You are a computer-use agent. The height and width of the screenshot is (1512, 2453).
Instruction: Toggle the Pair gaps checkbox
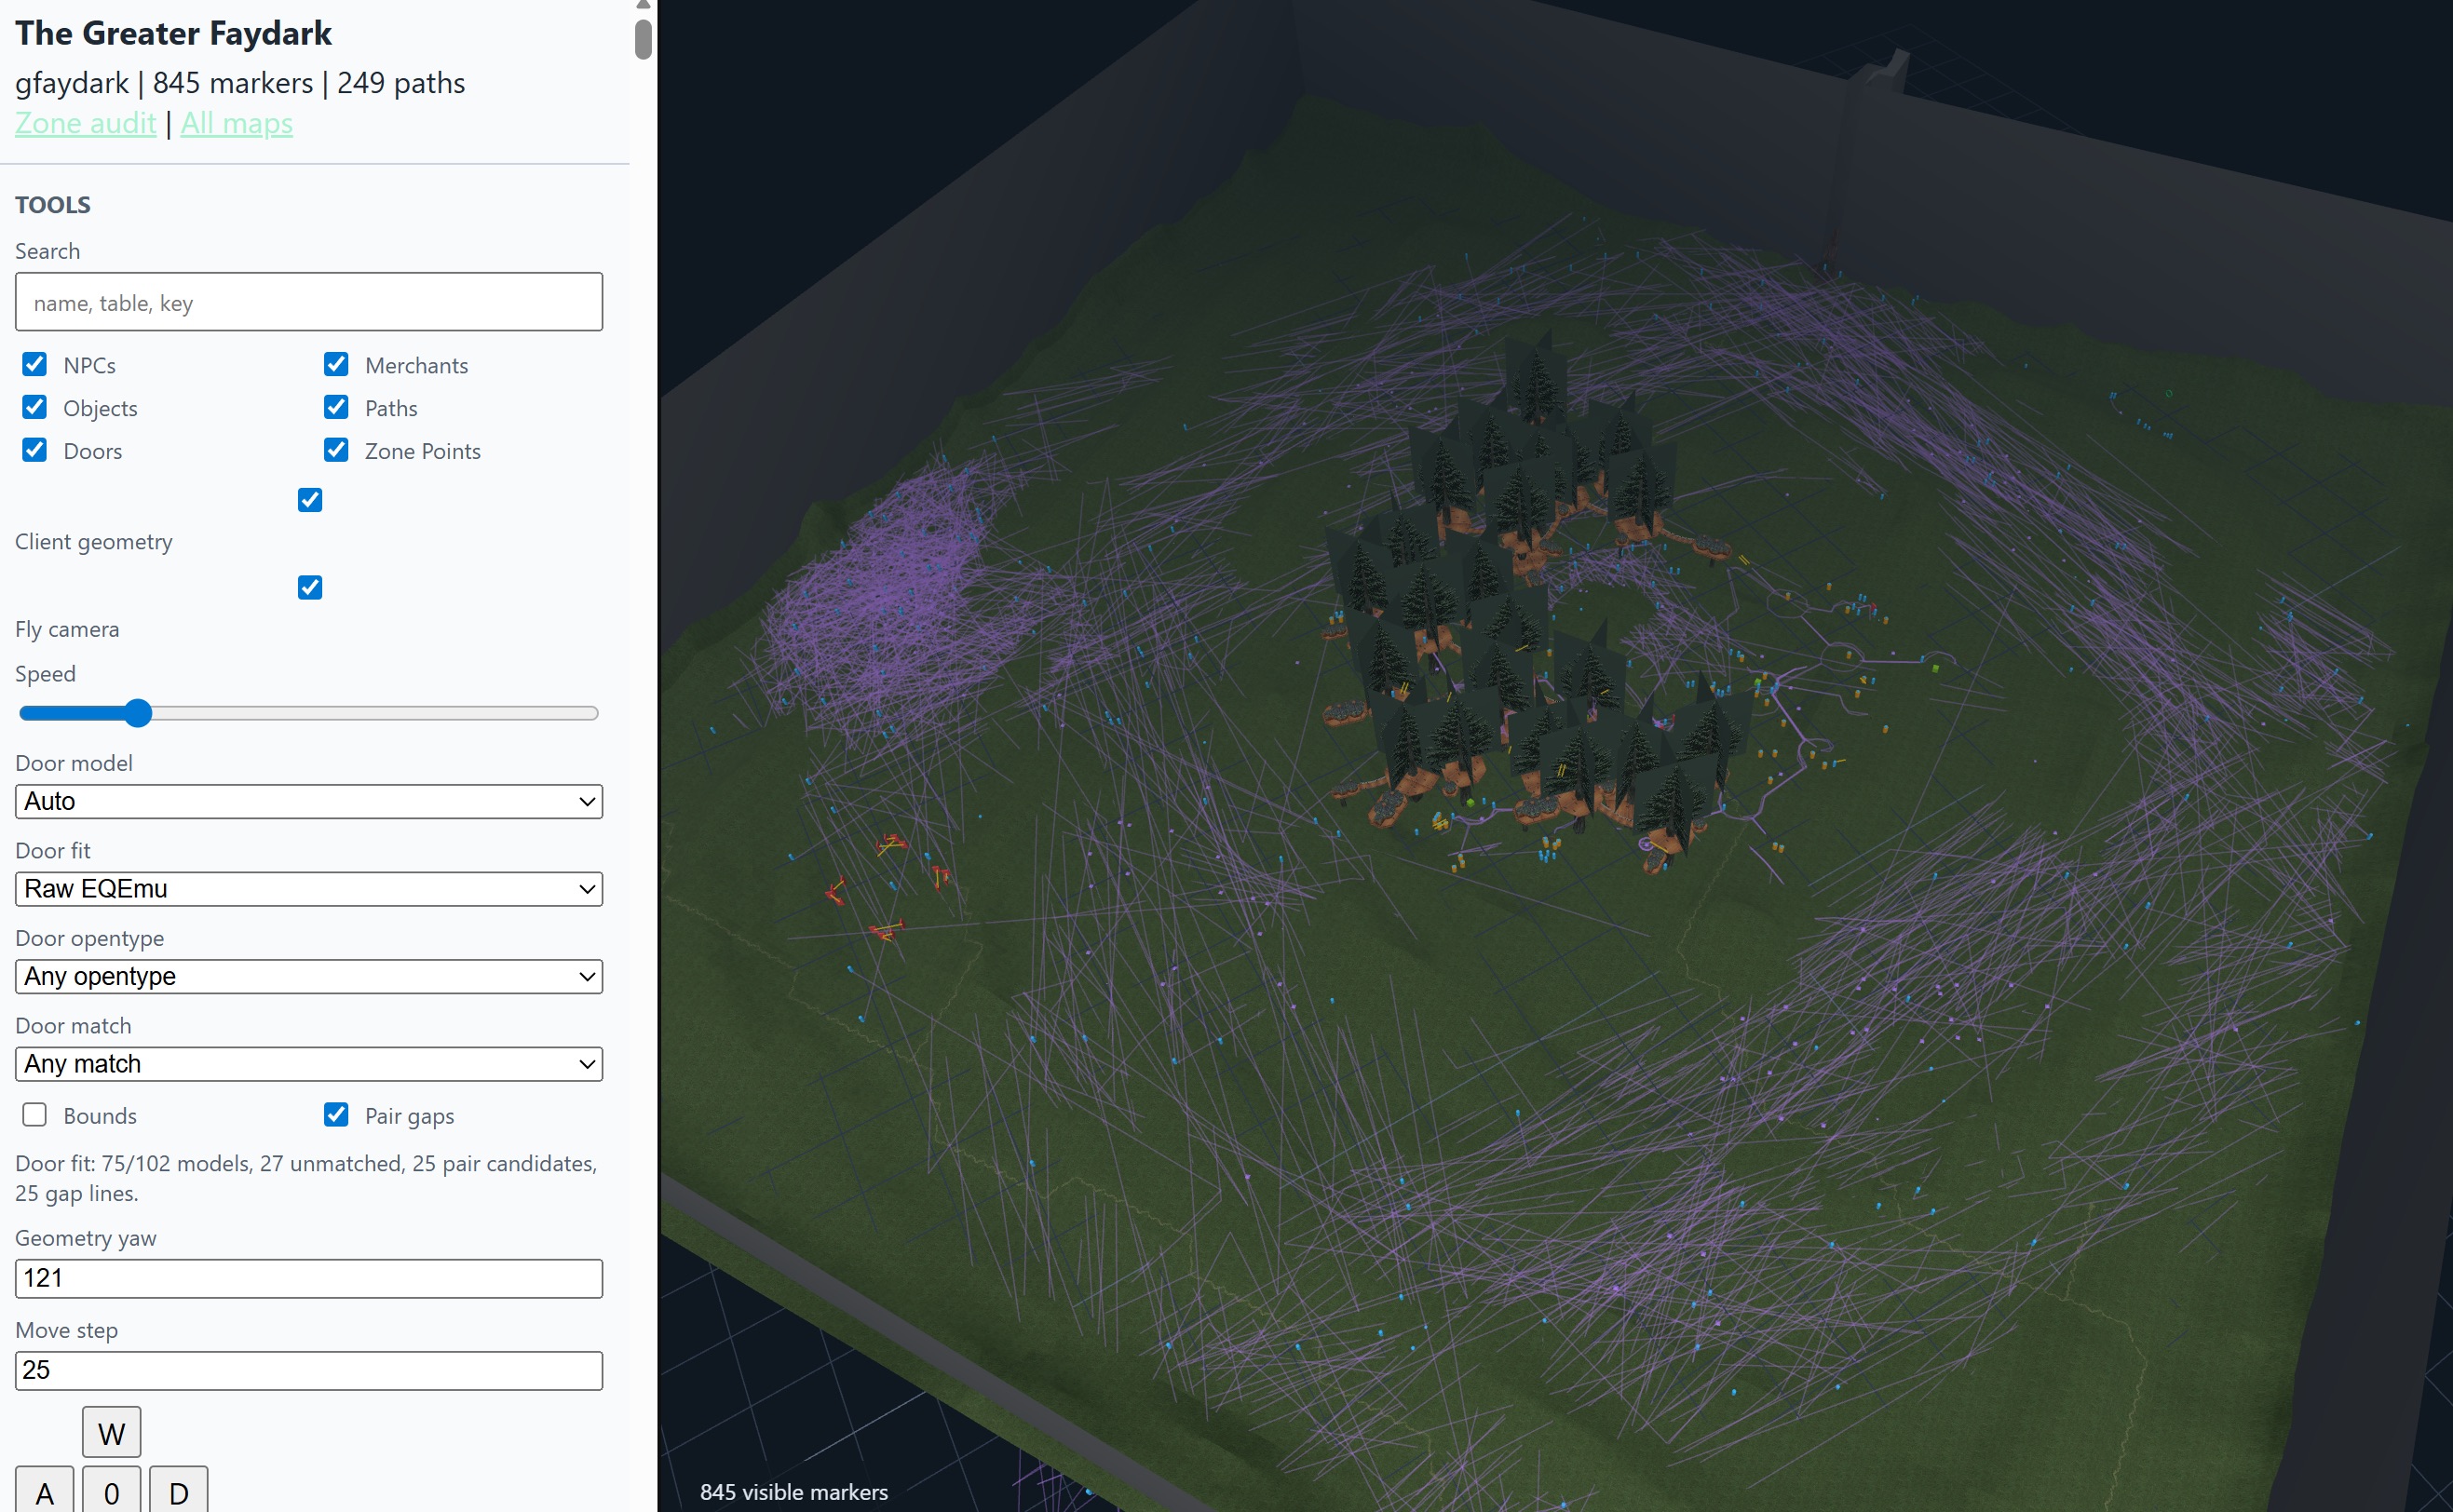[336, 1115]
